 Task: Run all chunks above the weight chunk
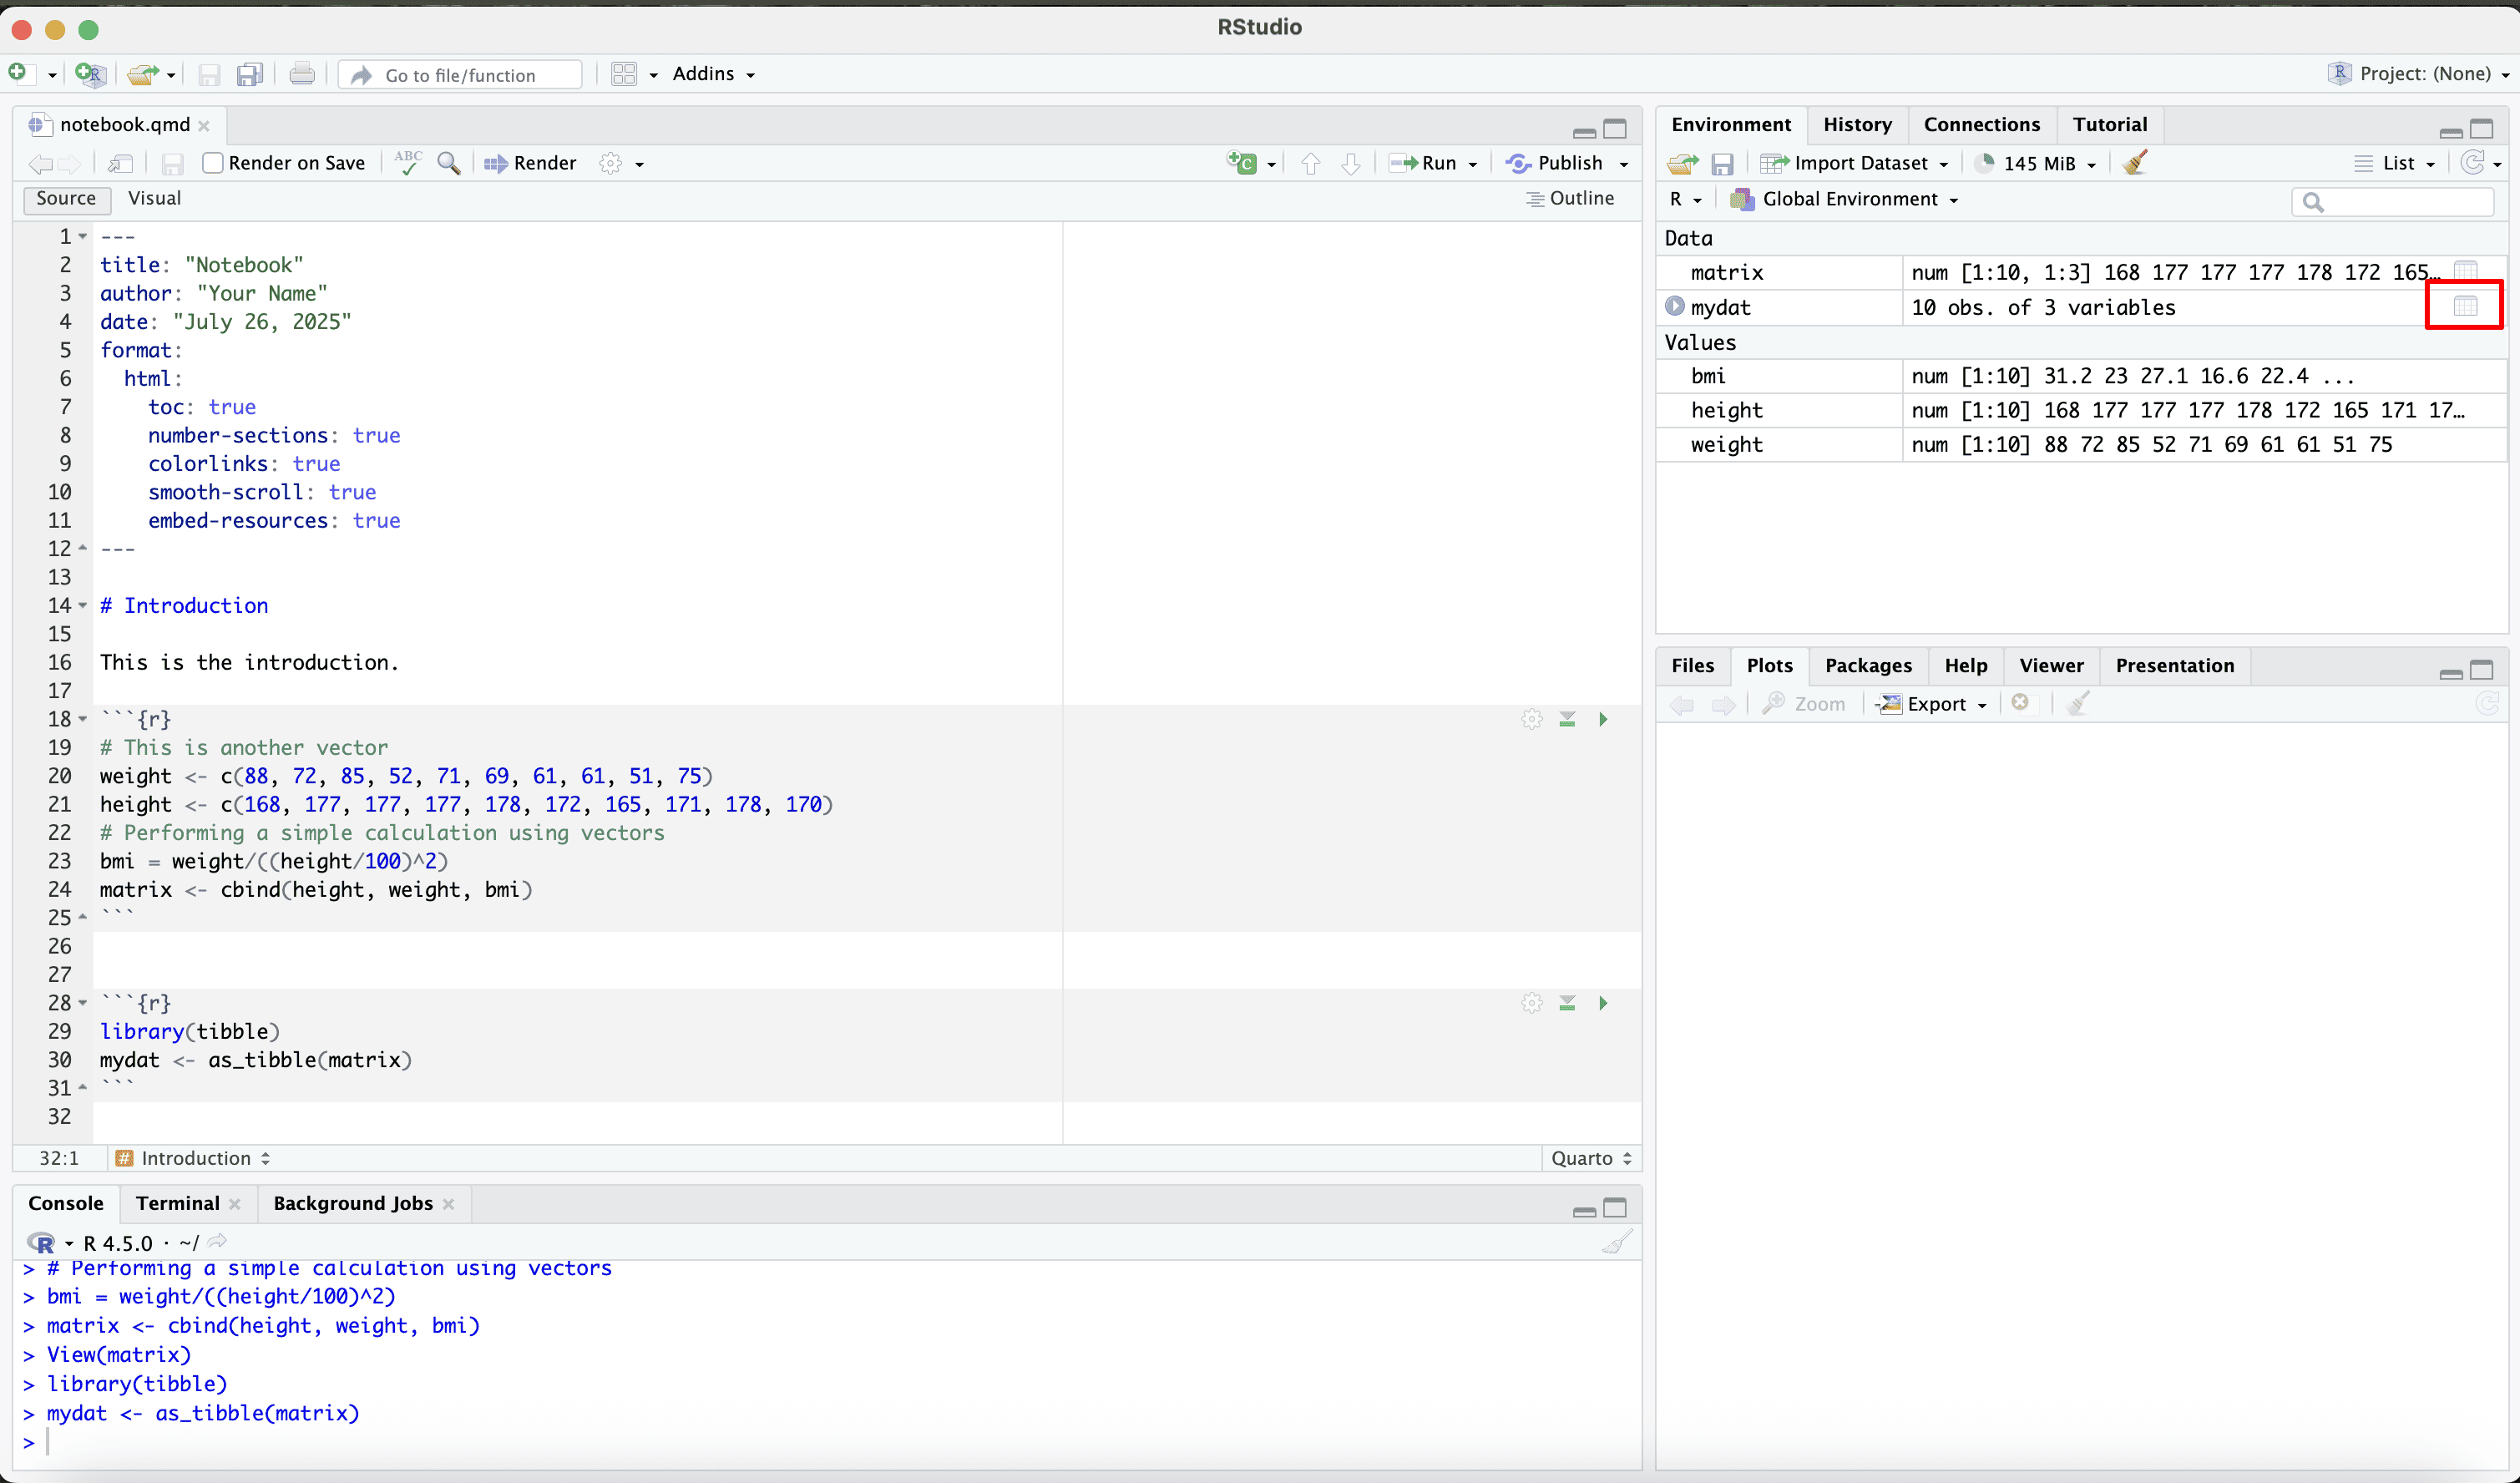point(1567,720)
